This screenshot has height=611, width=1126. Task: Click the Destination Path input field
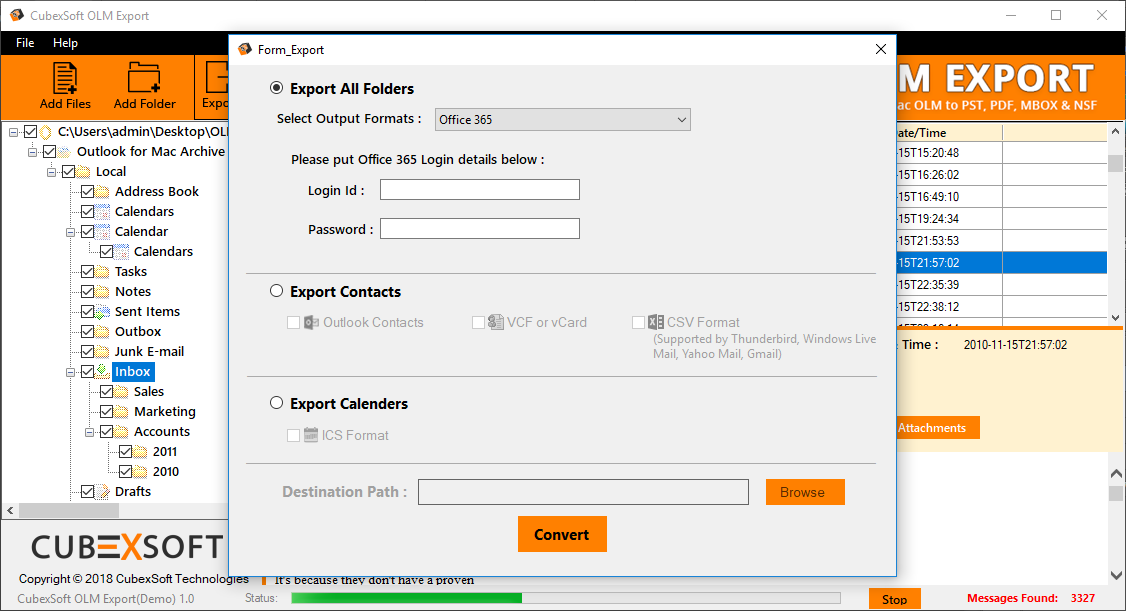pyautogui.click(x=583, y=493)
